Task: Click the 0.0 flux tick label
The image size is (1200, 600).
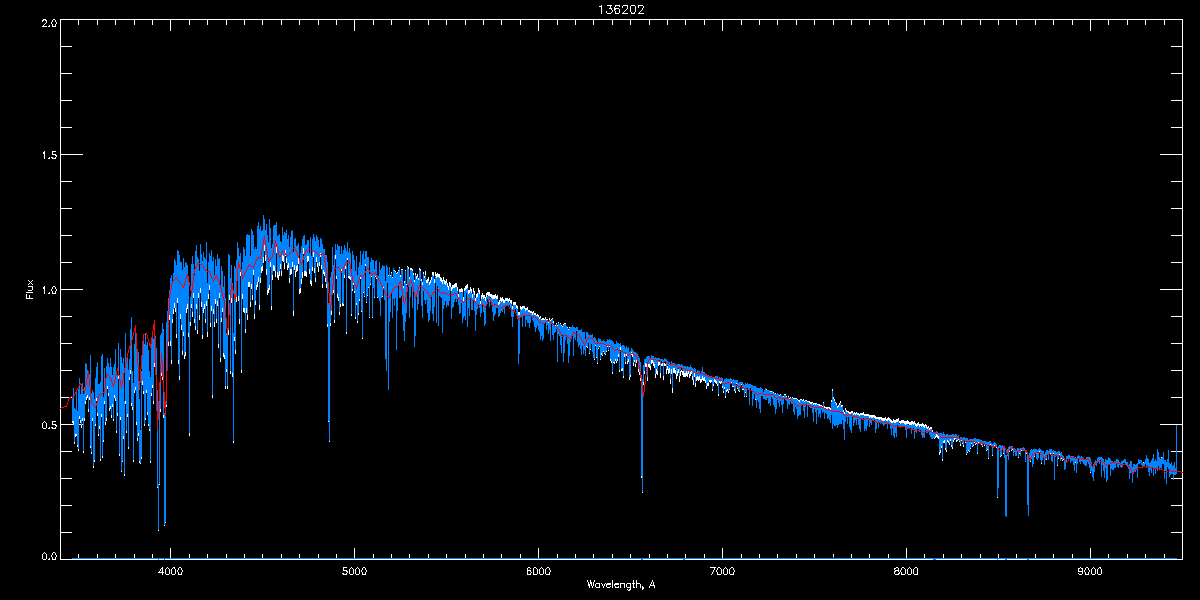Action: 48,556
